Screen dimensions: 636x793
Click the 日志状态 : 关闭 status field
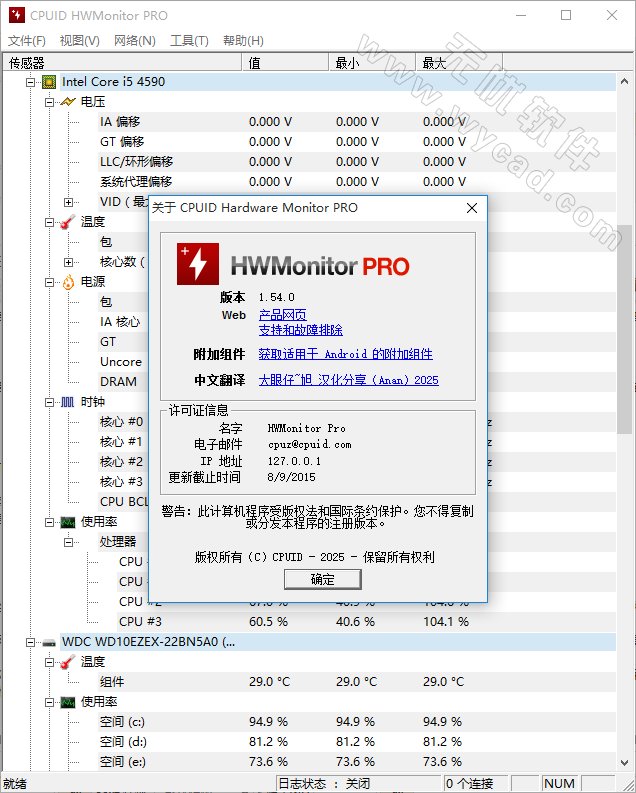[x=359, y=783]
